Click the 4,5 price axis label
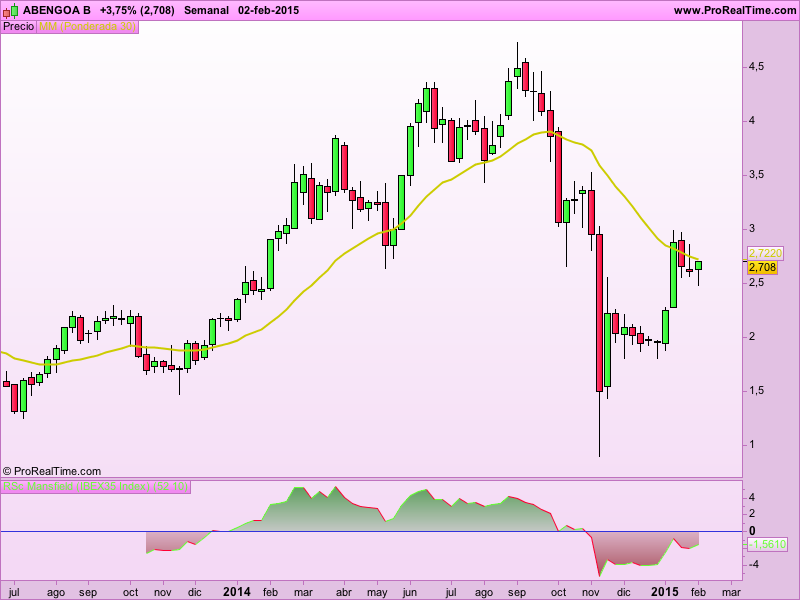Viewport: 800px width, 600px height. coord(756,67)
